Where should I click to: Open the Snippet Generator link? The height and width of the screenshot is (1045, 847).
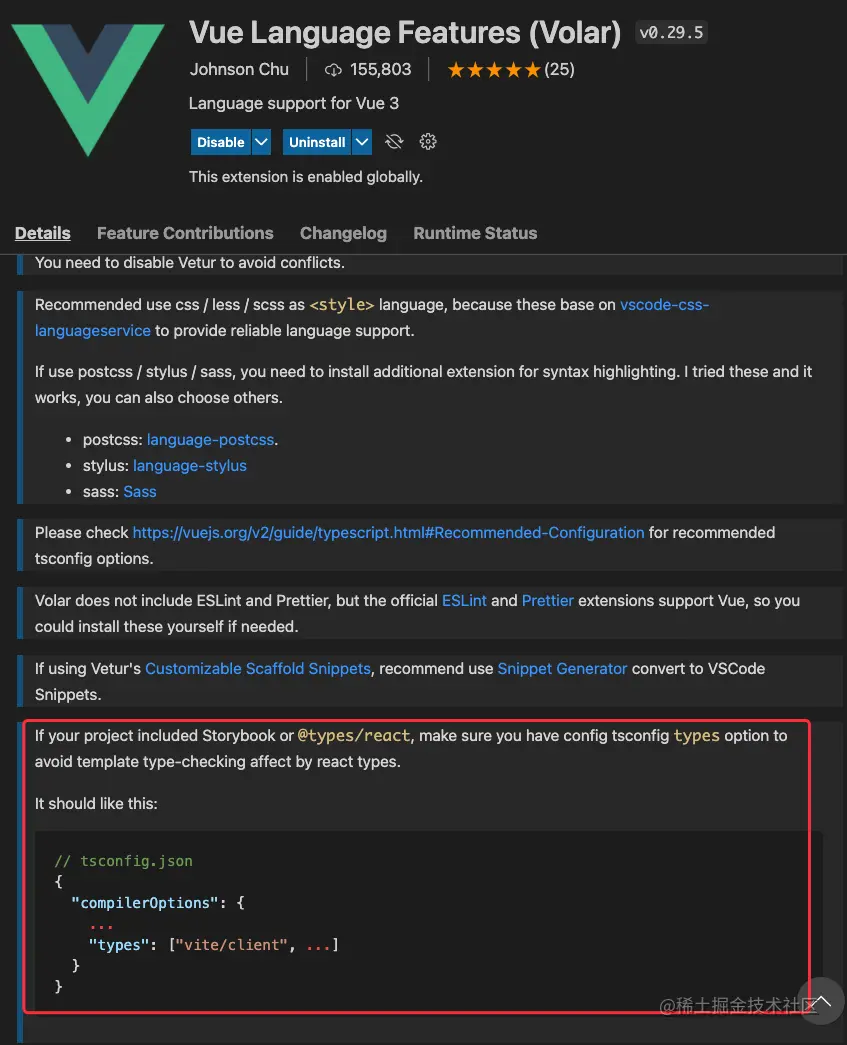click(x=562, y=669)
